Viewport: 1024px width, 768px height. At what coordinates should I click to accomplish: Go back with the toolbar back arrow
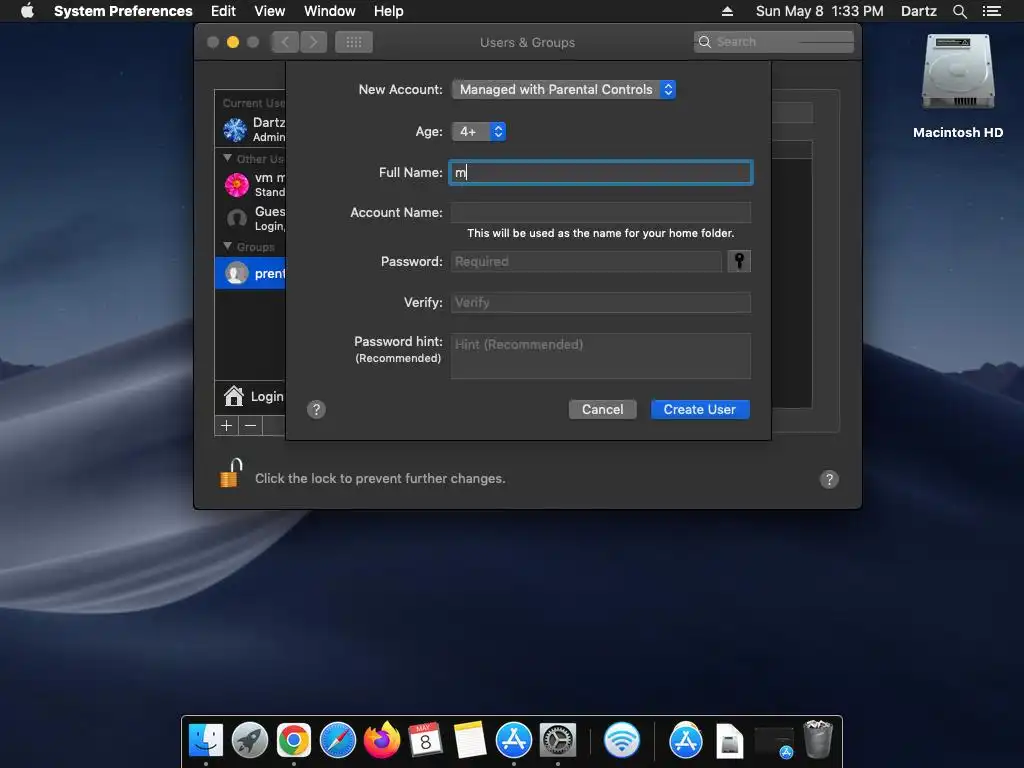(285, 42)
